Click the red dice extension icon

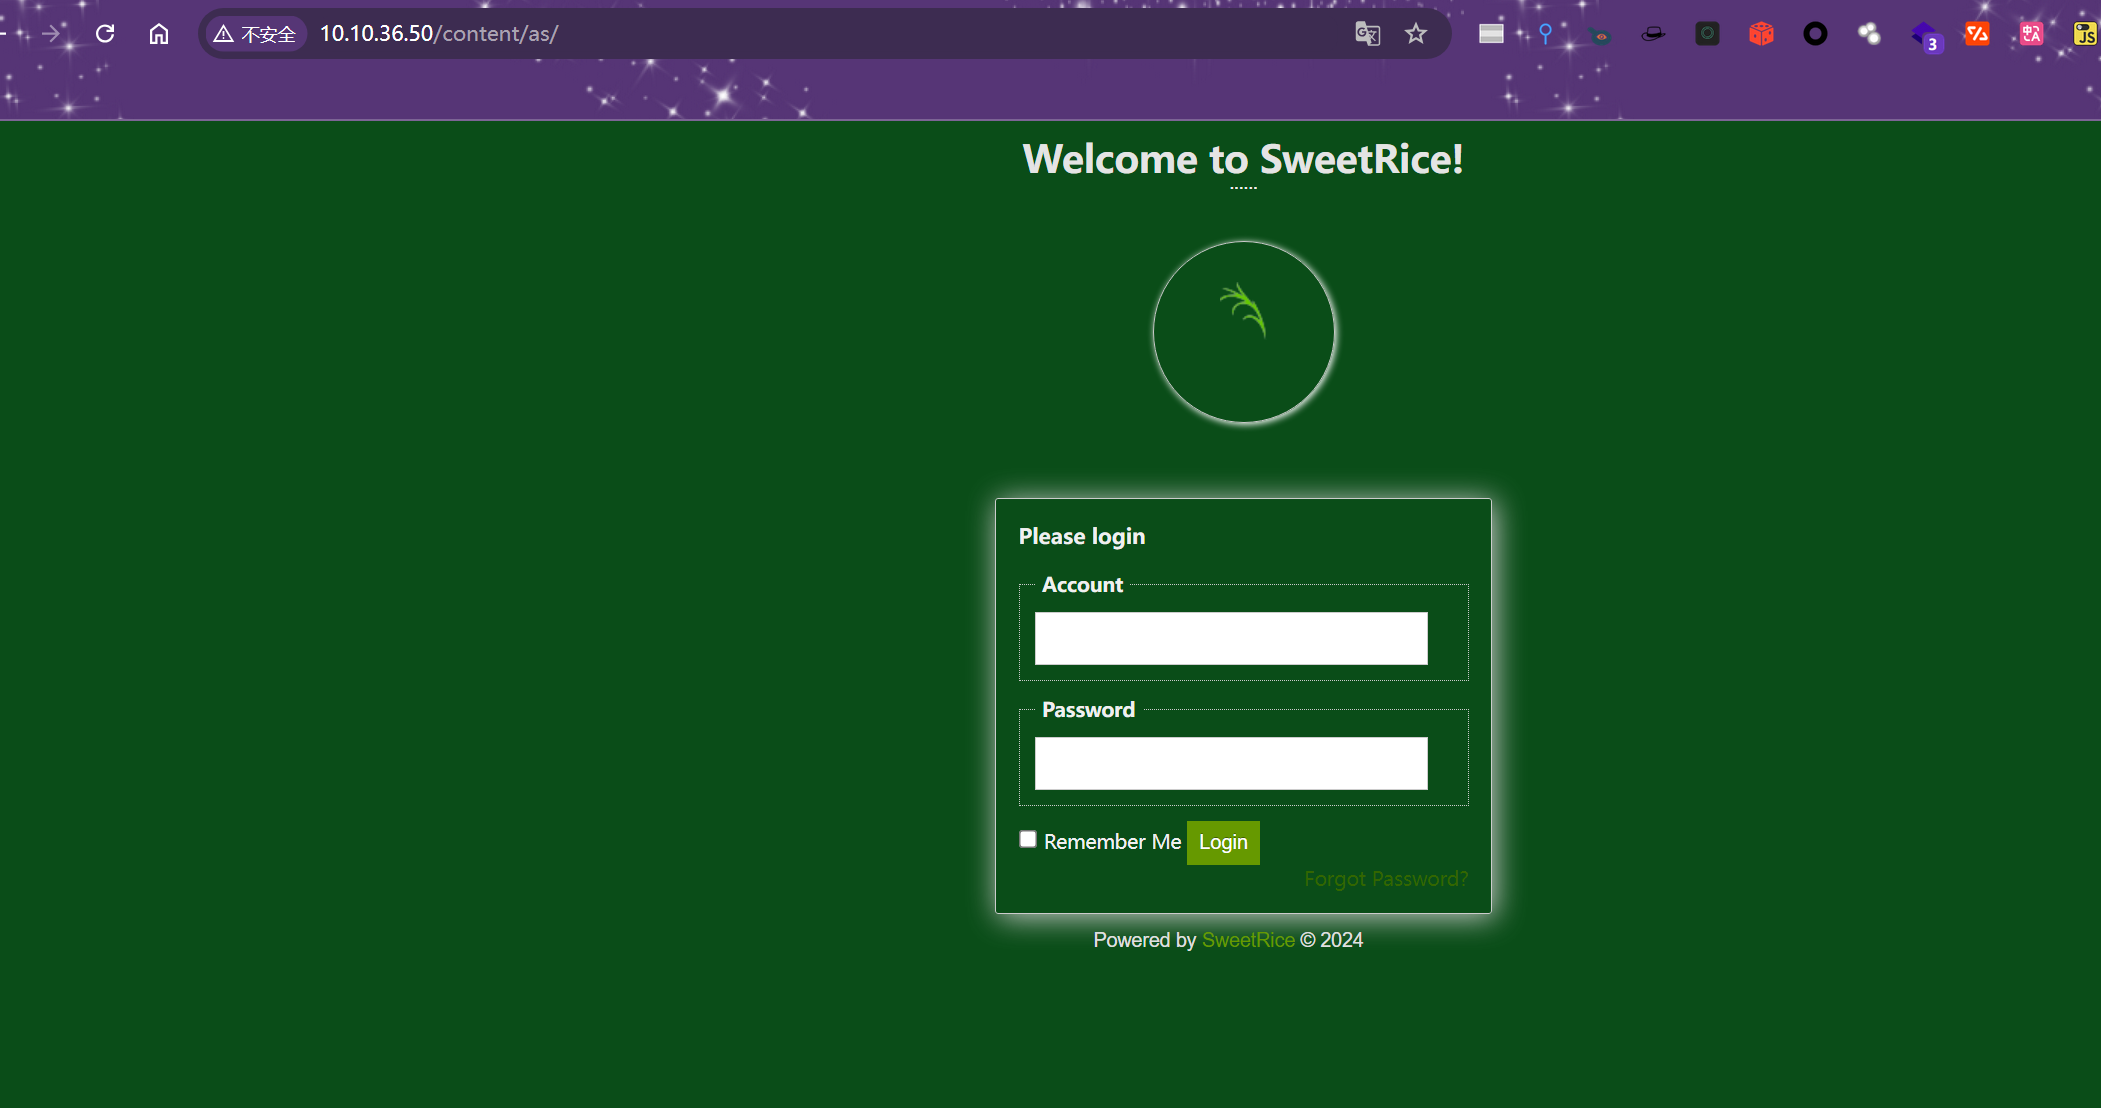click(1761, 34)
